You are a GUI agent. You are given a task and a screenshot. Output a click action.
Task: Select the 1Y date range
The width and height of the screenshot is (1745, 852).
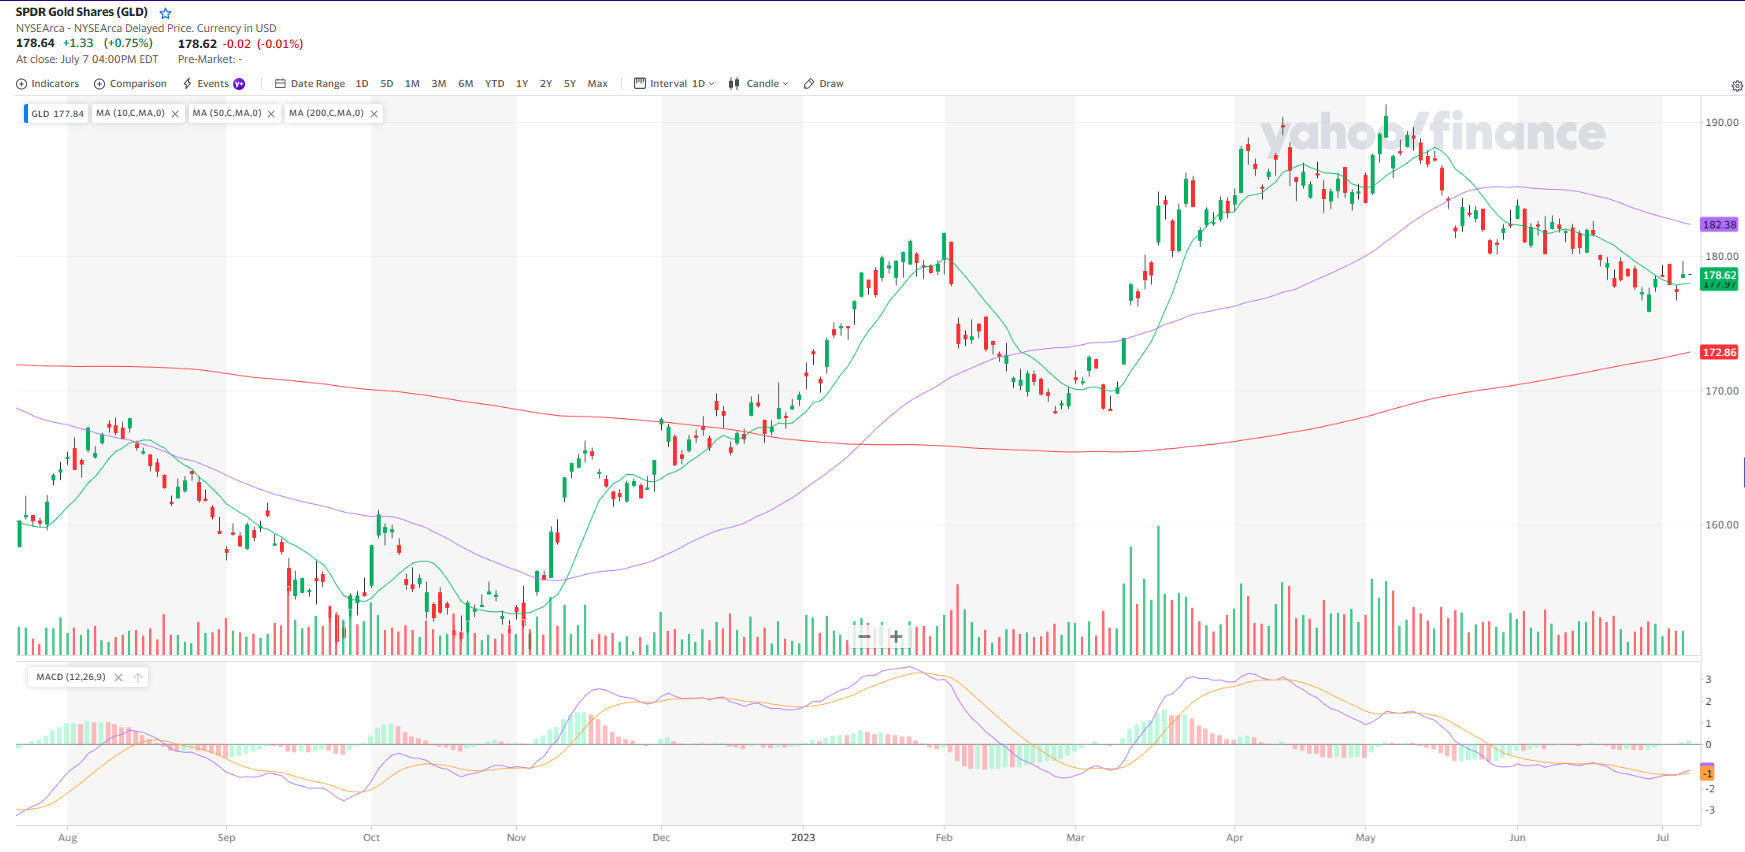(522, 84)
